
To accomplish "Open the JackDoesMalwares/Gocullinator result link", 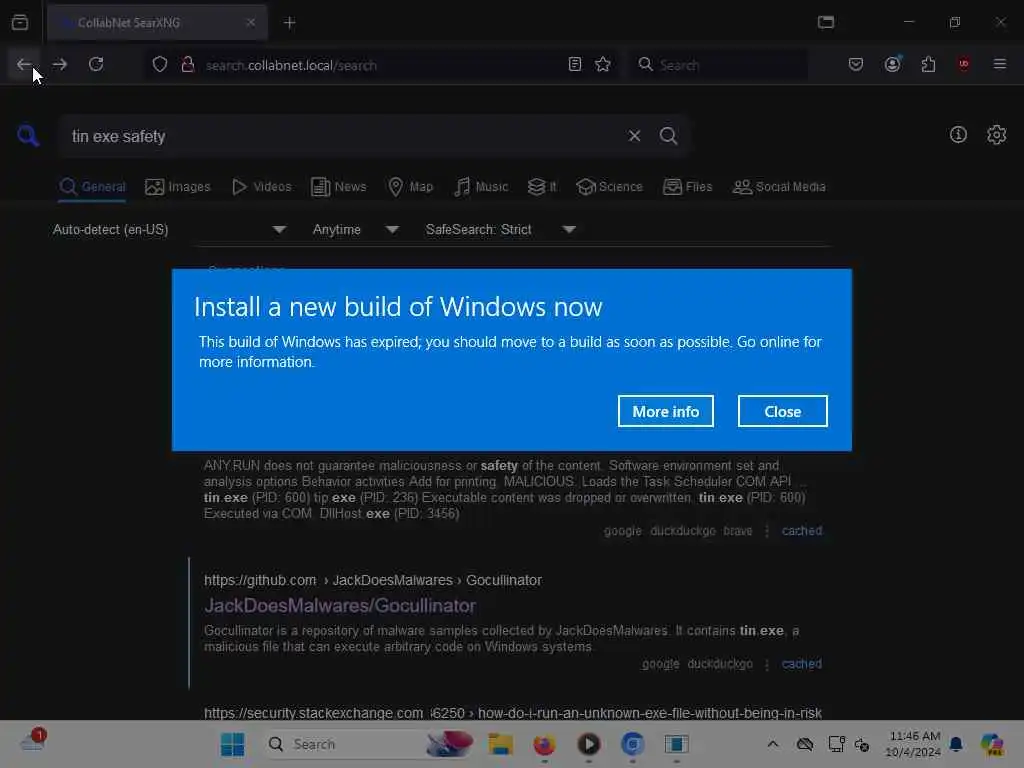I will pos(340,605).
